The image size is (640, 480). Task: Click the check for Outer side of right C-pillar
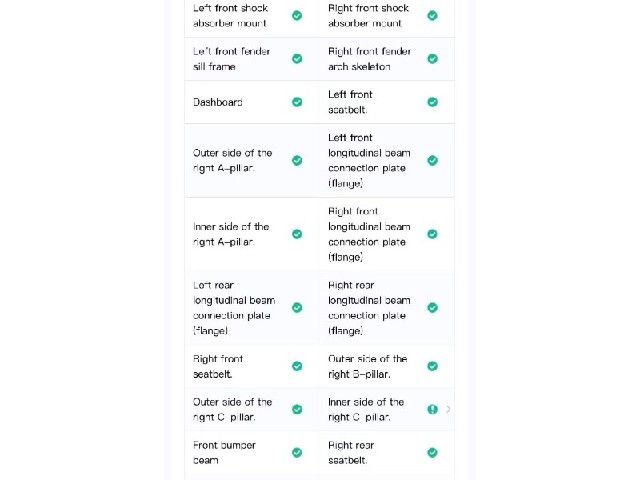coord(297,409)
